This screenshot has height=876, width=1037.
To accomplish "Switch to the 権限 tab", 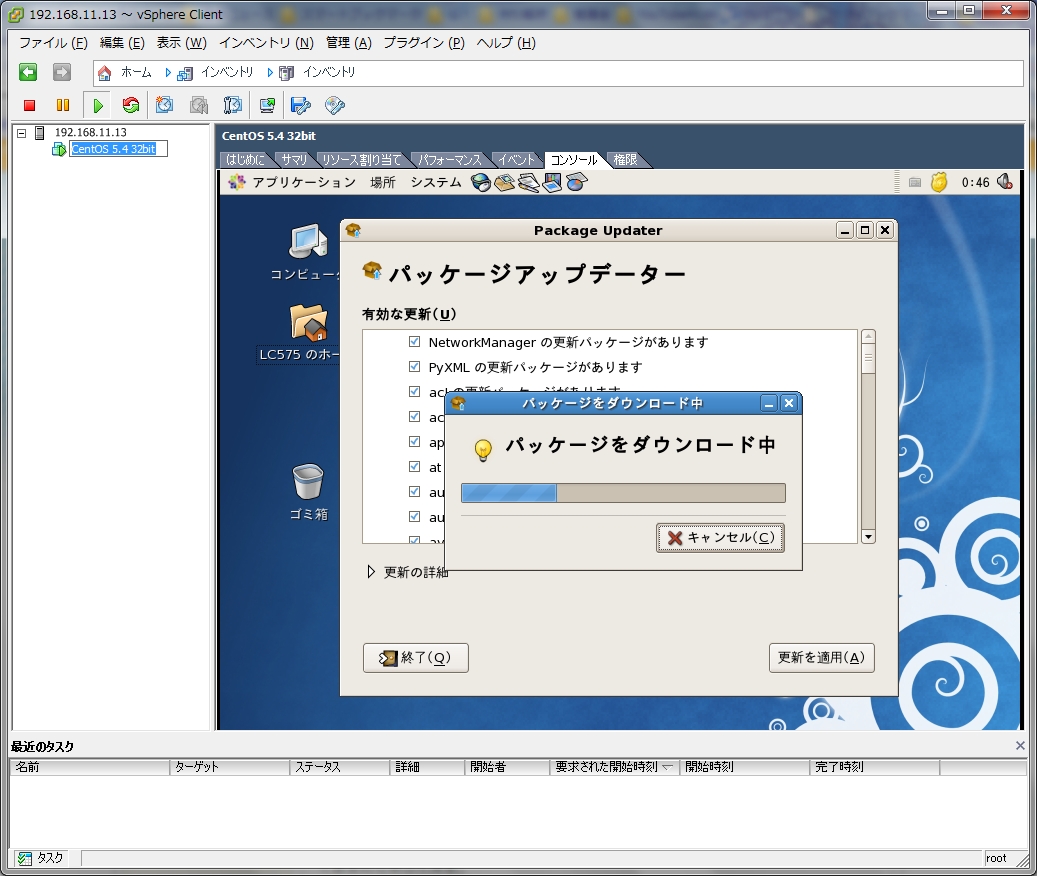I will [x=625, y=159].
